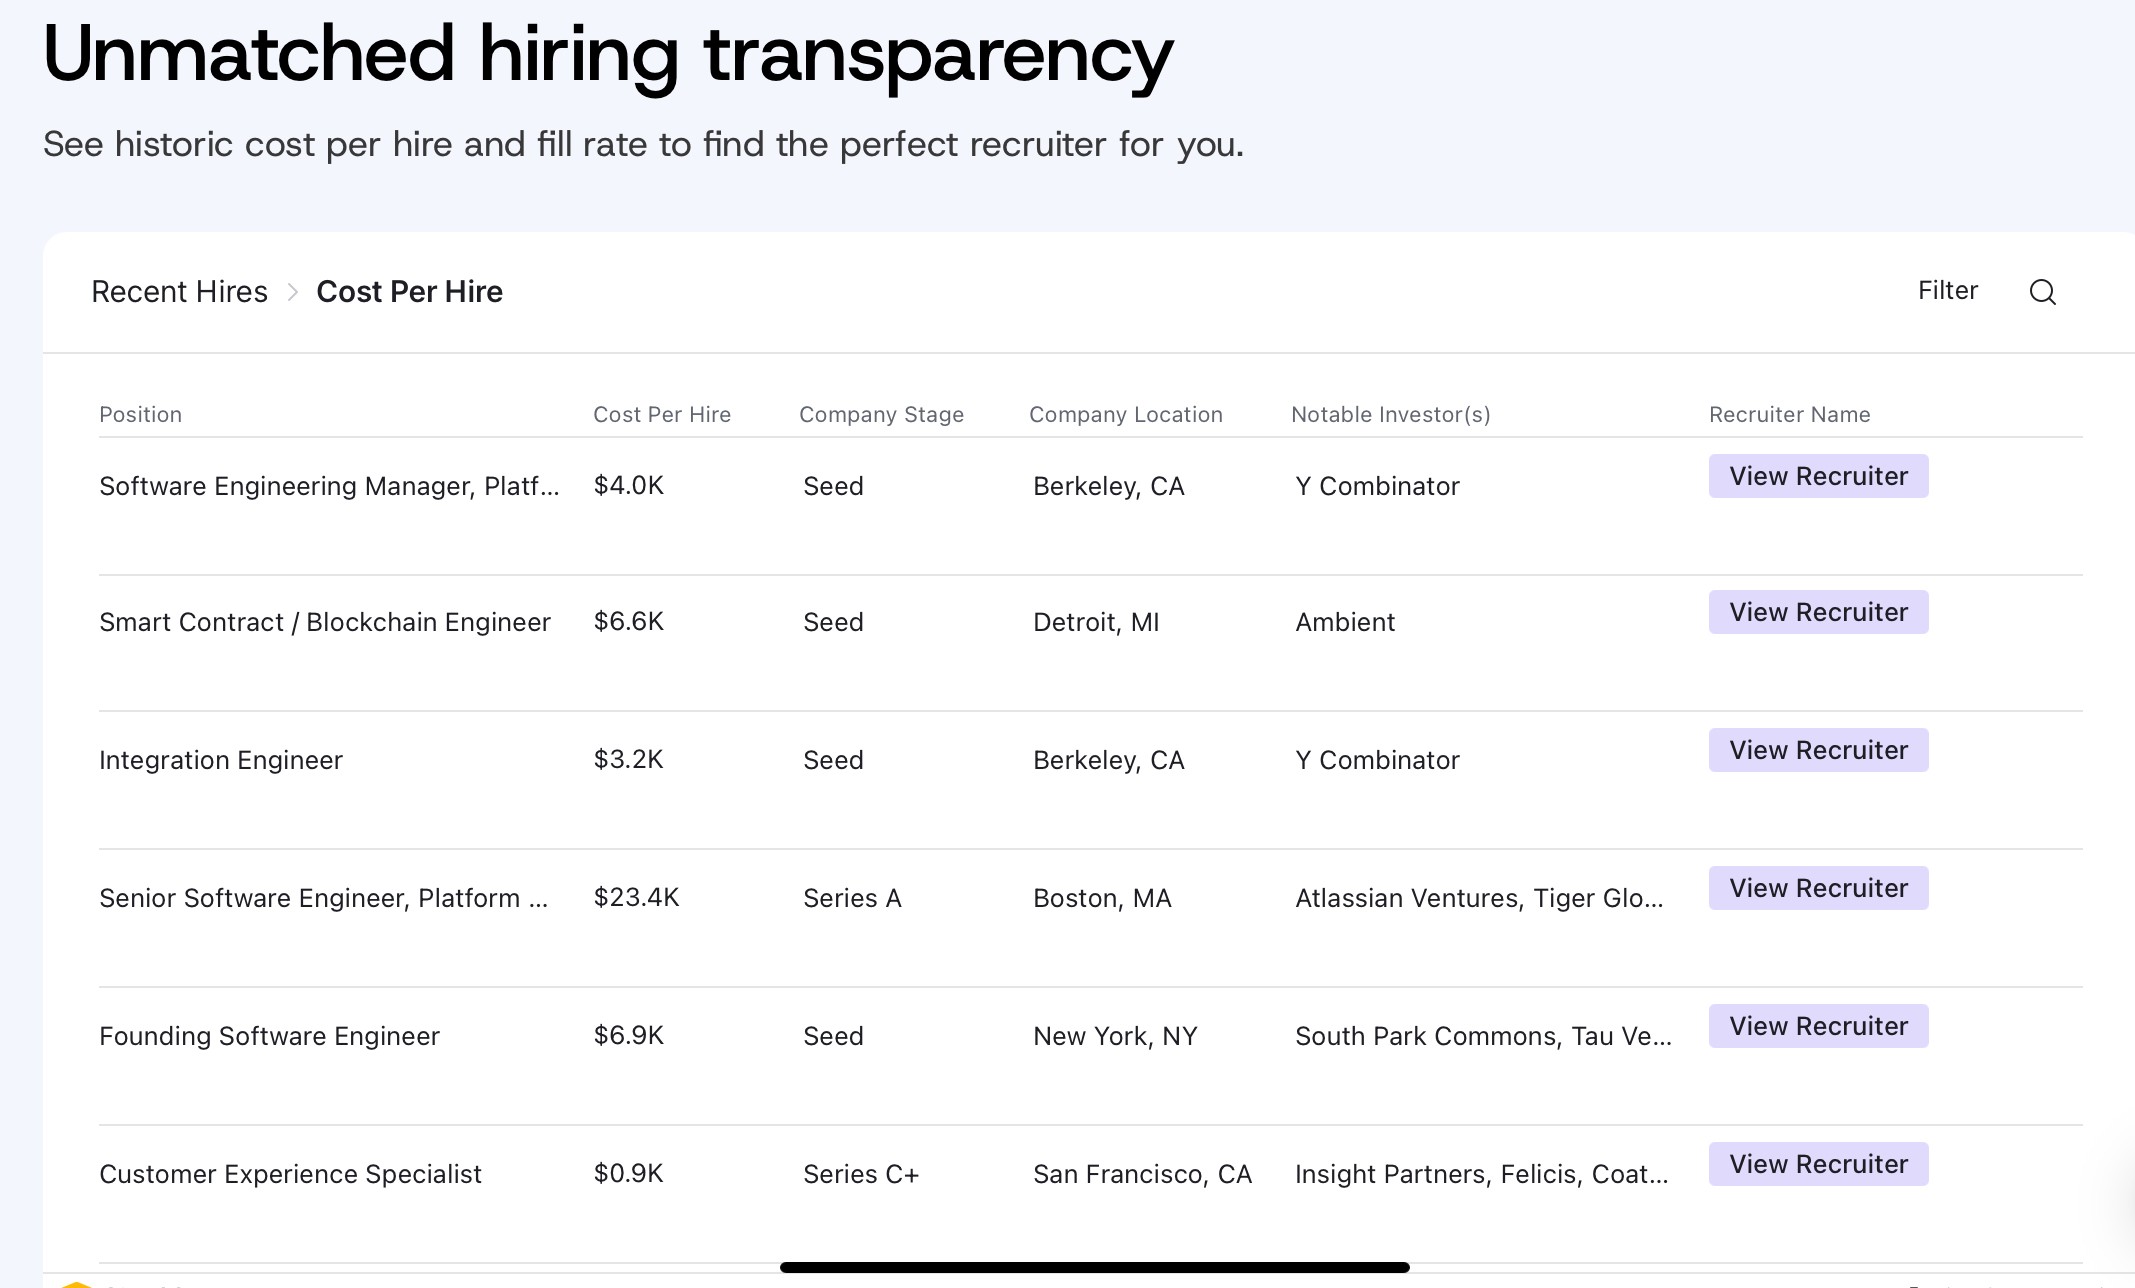Screen dimensions: 2135x1288
Task: Click the Recruiter Name column header
Action: pos(1789,415)
